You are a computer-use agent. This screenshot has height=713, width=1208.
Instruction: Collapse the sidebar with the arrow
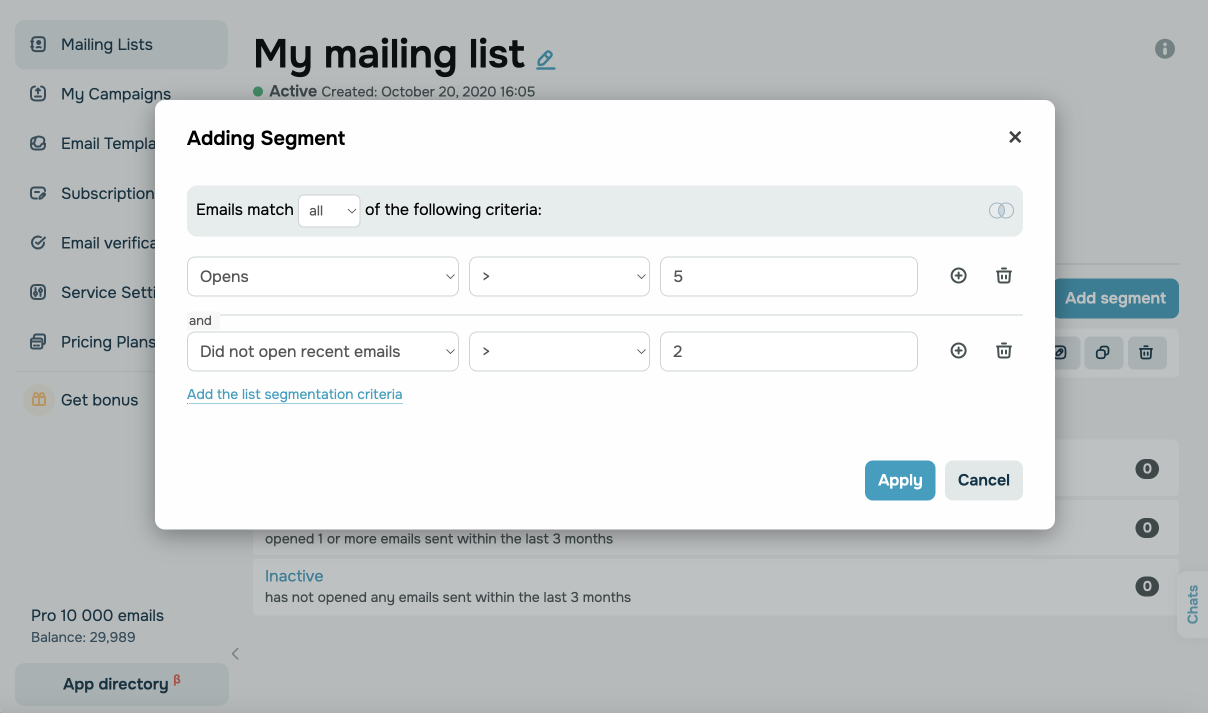point(236,654)
